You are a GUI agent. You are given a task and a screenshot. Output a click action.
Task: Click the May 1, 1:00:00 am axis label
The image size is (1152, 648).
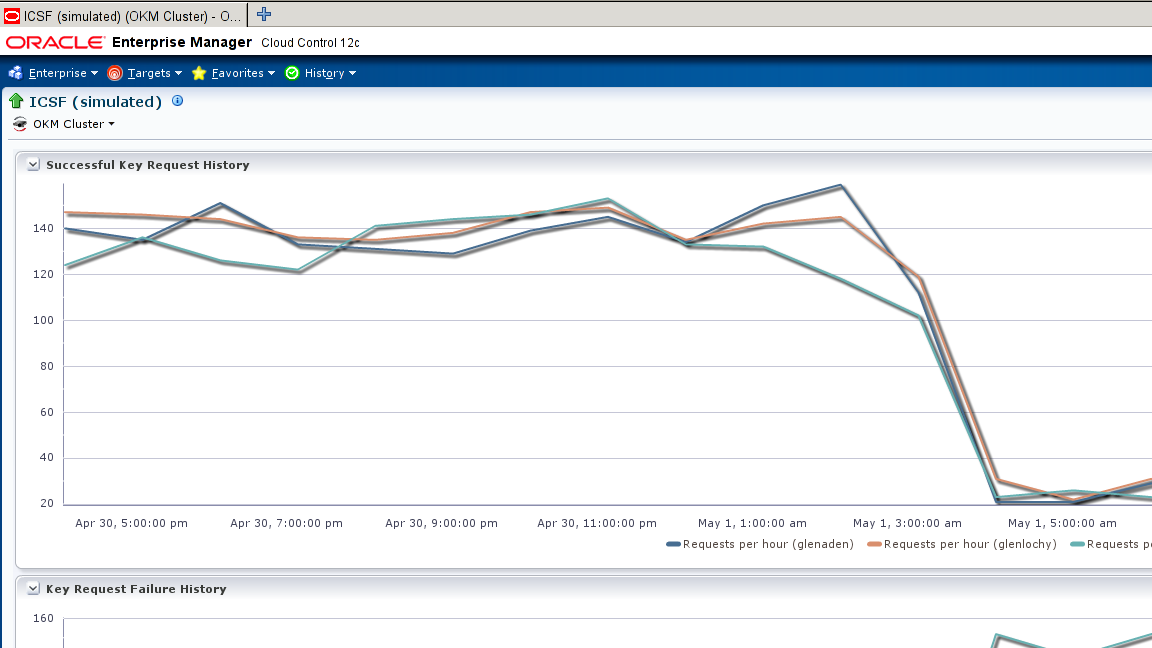(752, 523)
